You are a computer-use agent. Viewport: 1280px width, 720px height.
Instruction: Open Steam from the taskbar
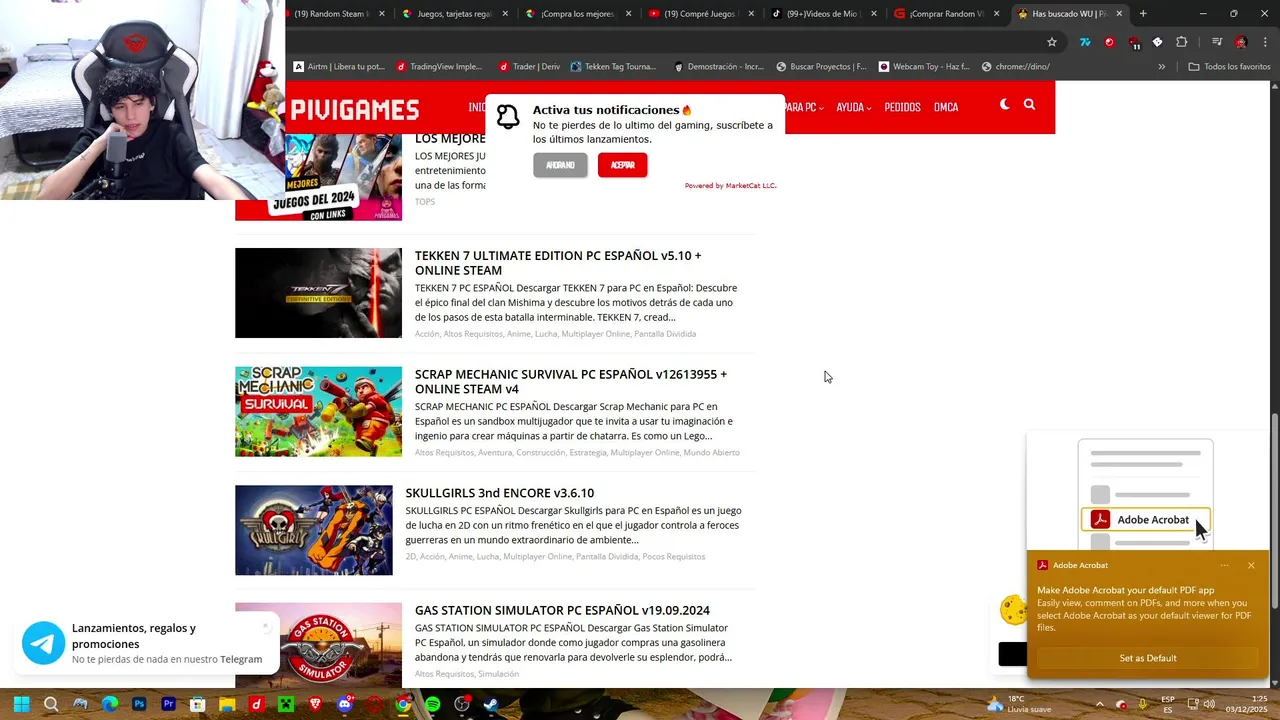click(491, 704)
